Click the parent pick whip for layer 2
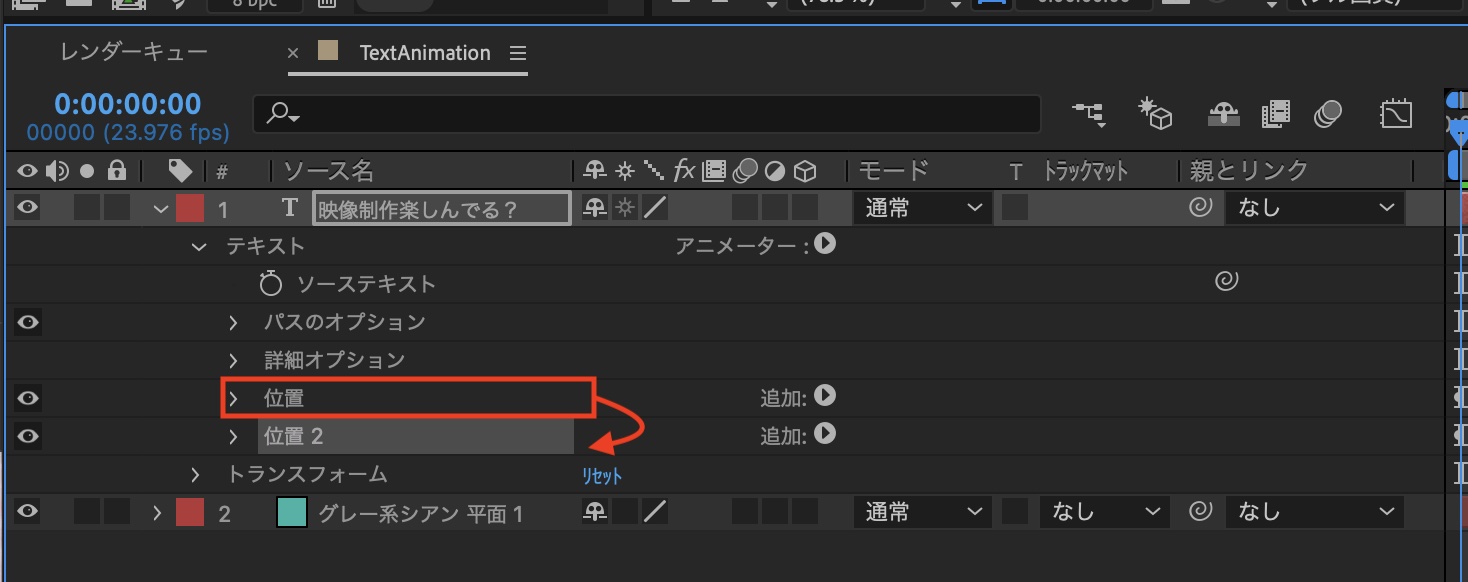 coord(1200,512)
